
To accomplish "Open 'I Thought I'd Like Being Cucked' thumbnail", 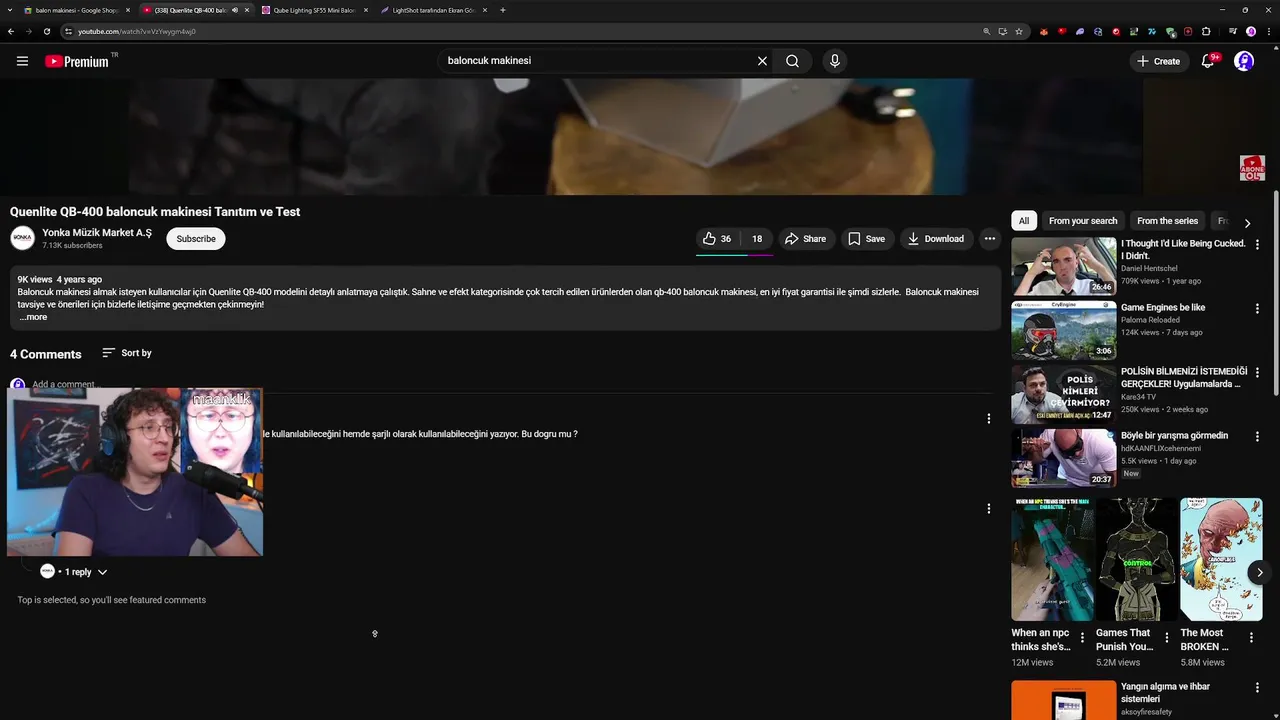I will 1064,266.
